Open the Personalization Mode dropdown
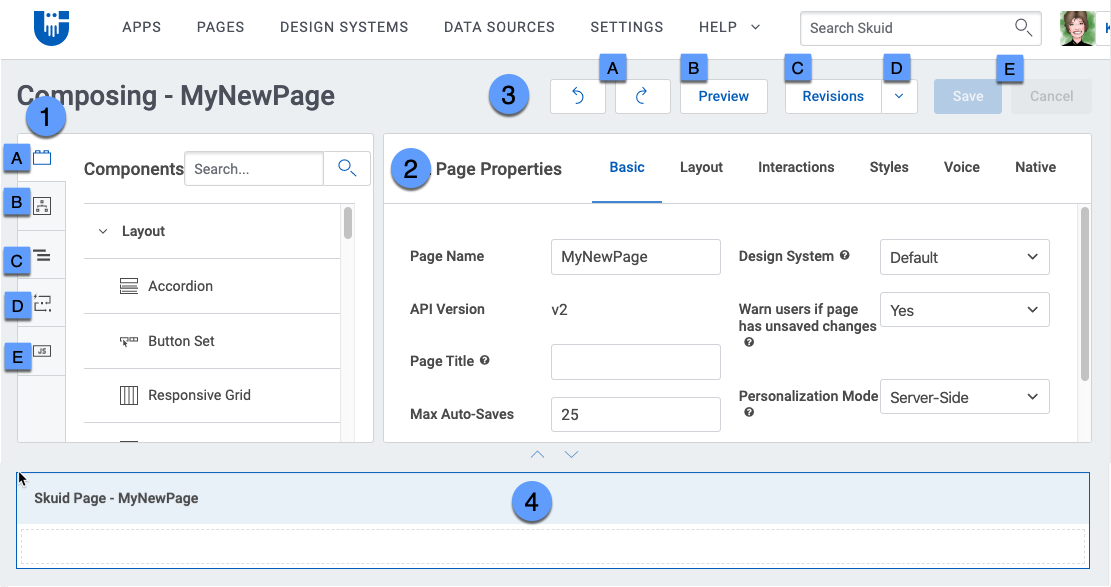This screenshot has width=1111, height=587. 964,397
